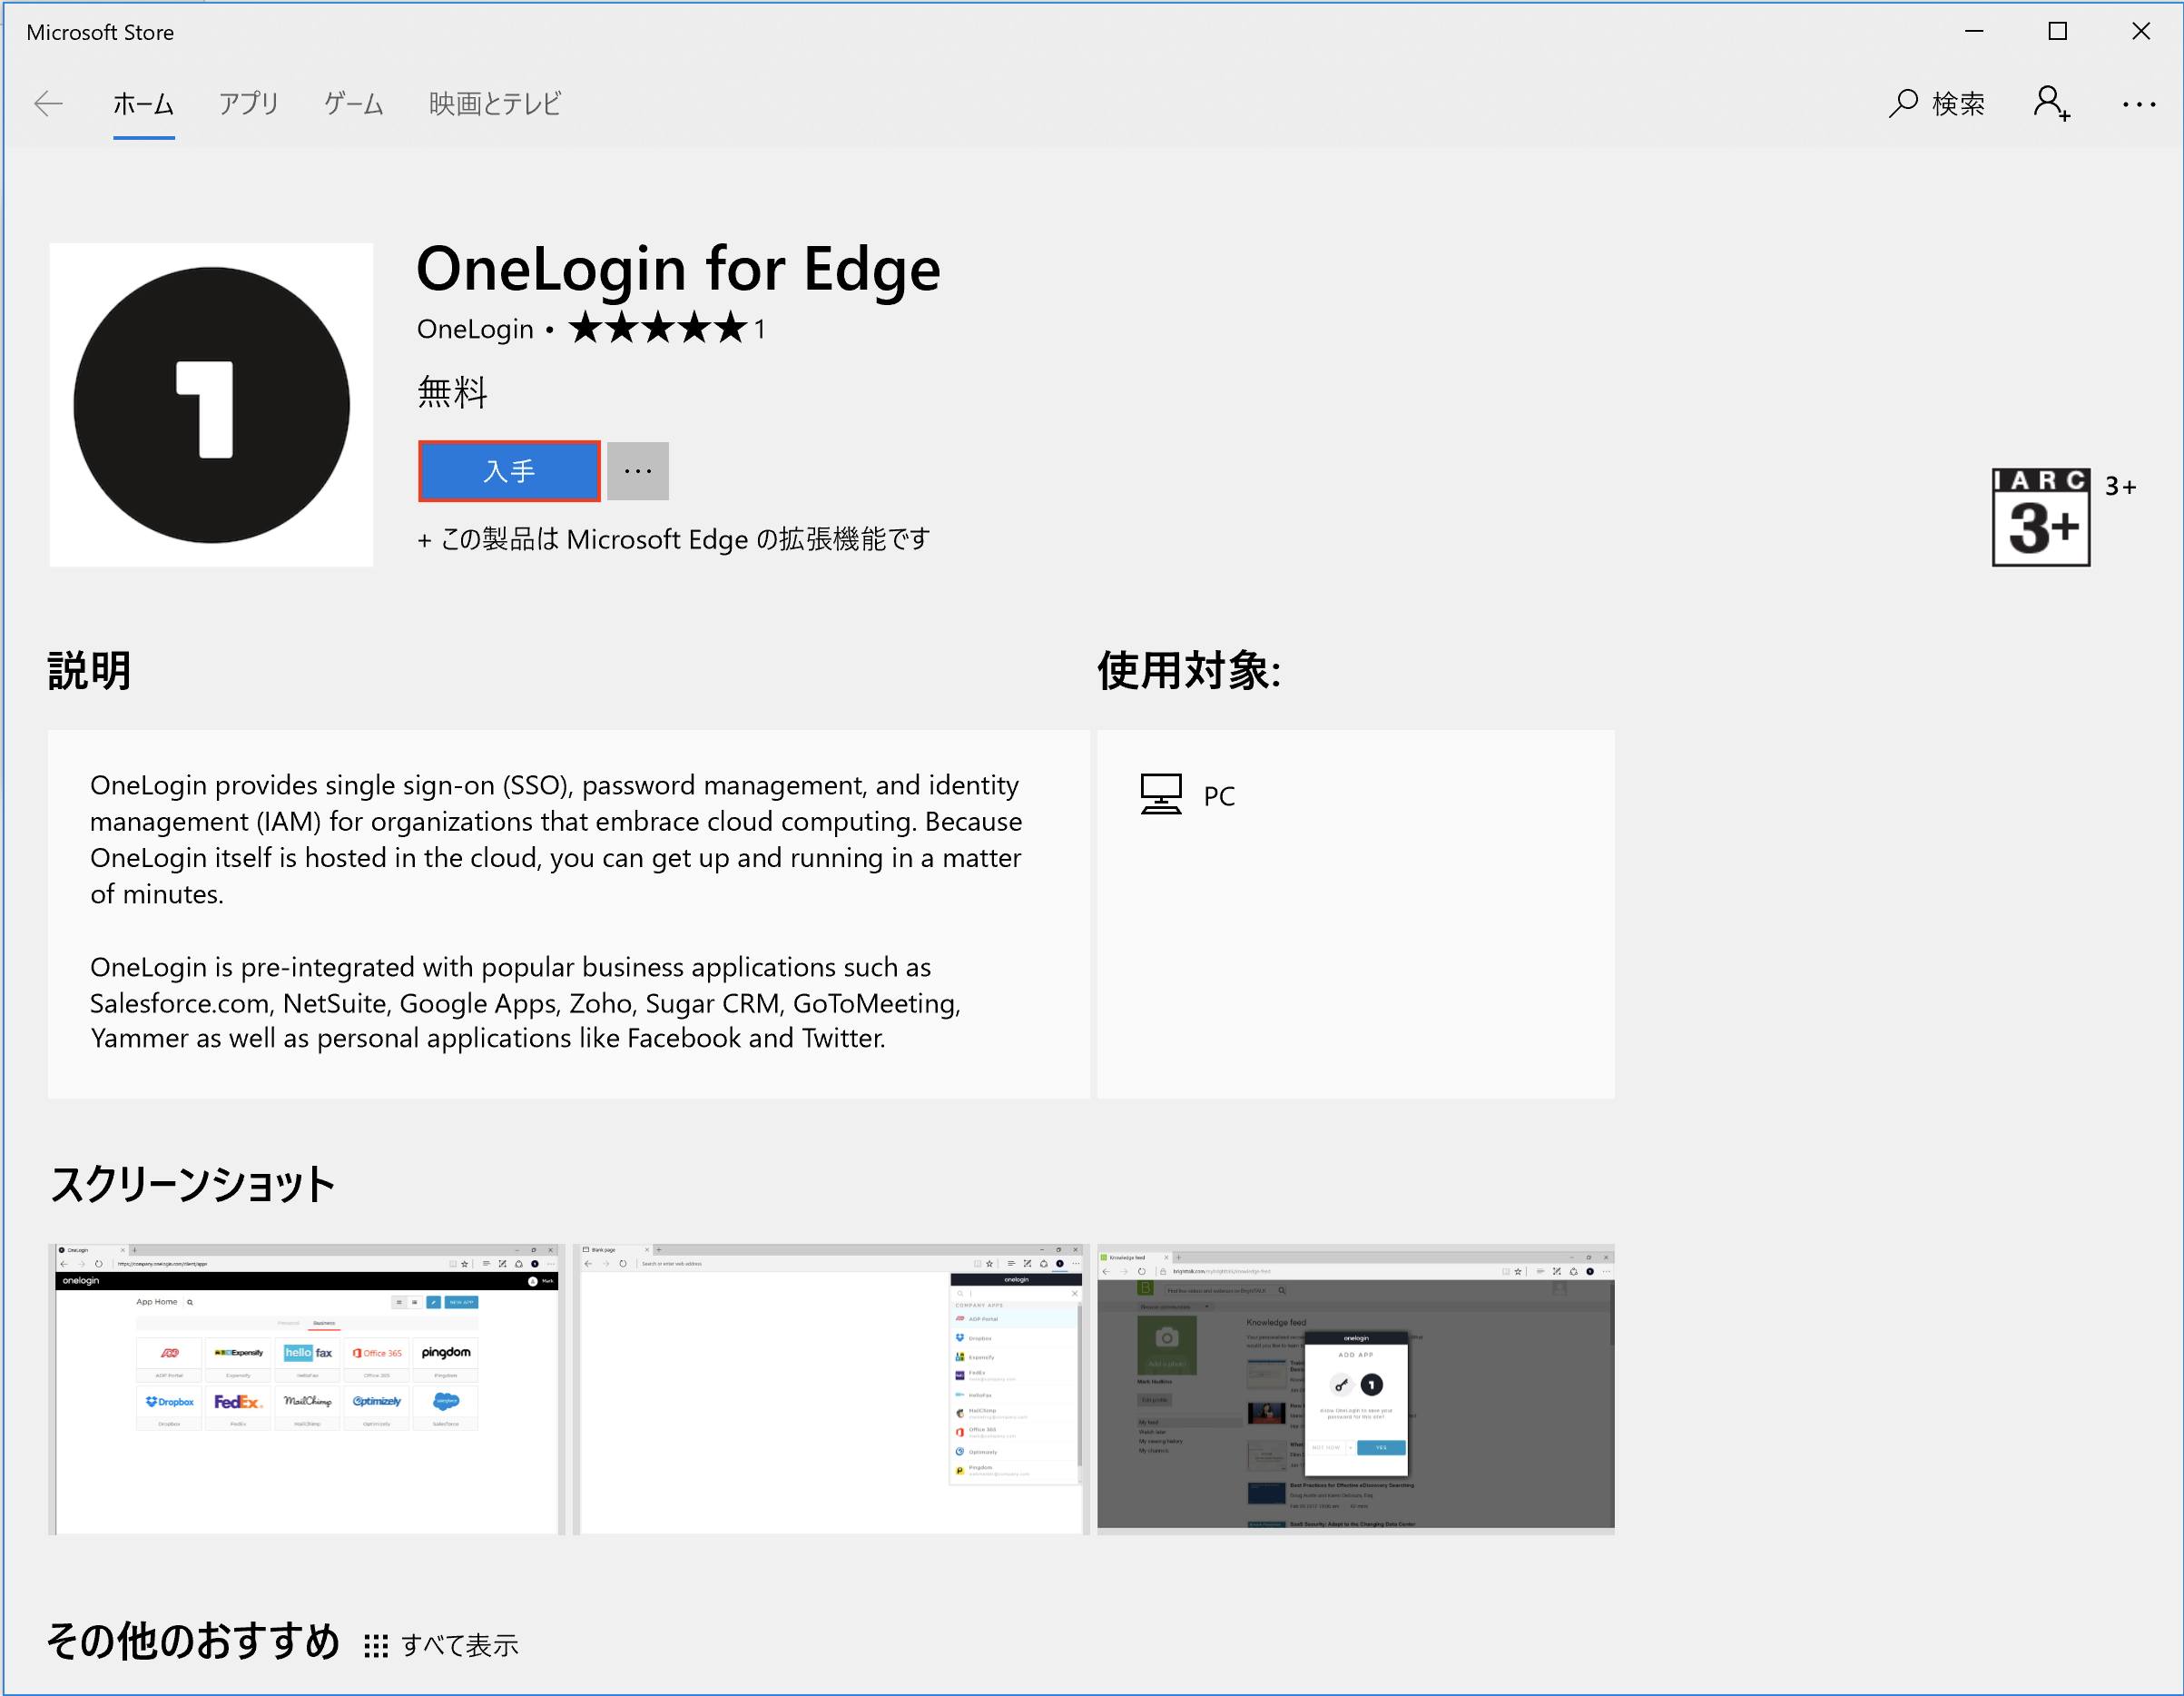Open the ellipsis button beside 入手
The width and height of the screenshot is (2184, 1696).
(638, 471)
